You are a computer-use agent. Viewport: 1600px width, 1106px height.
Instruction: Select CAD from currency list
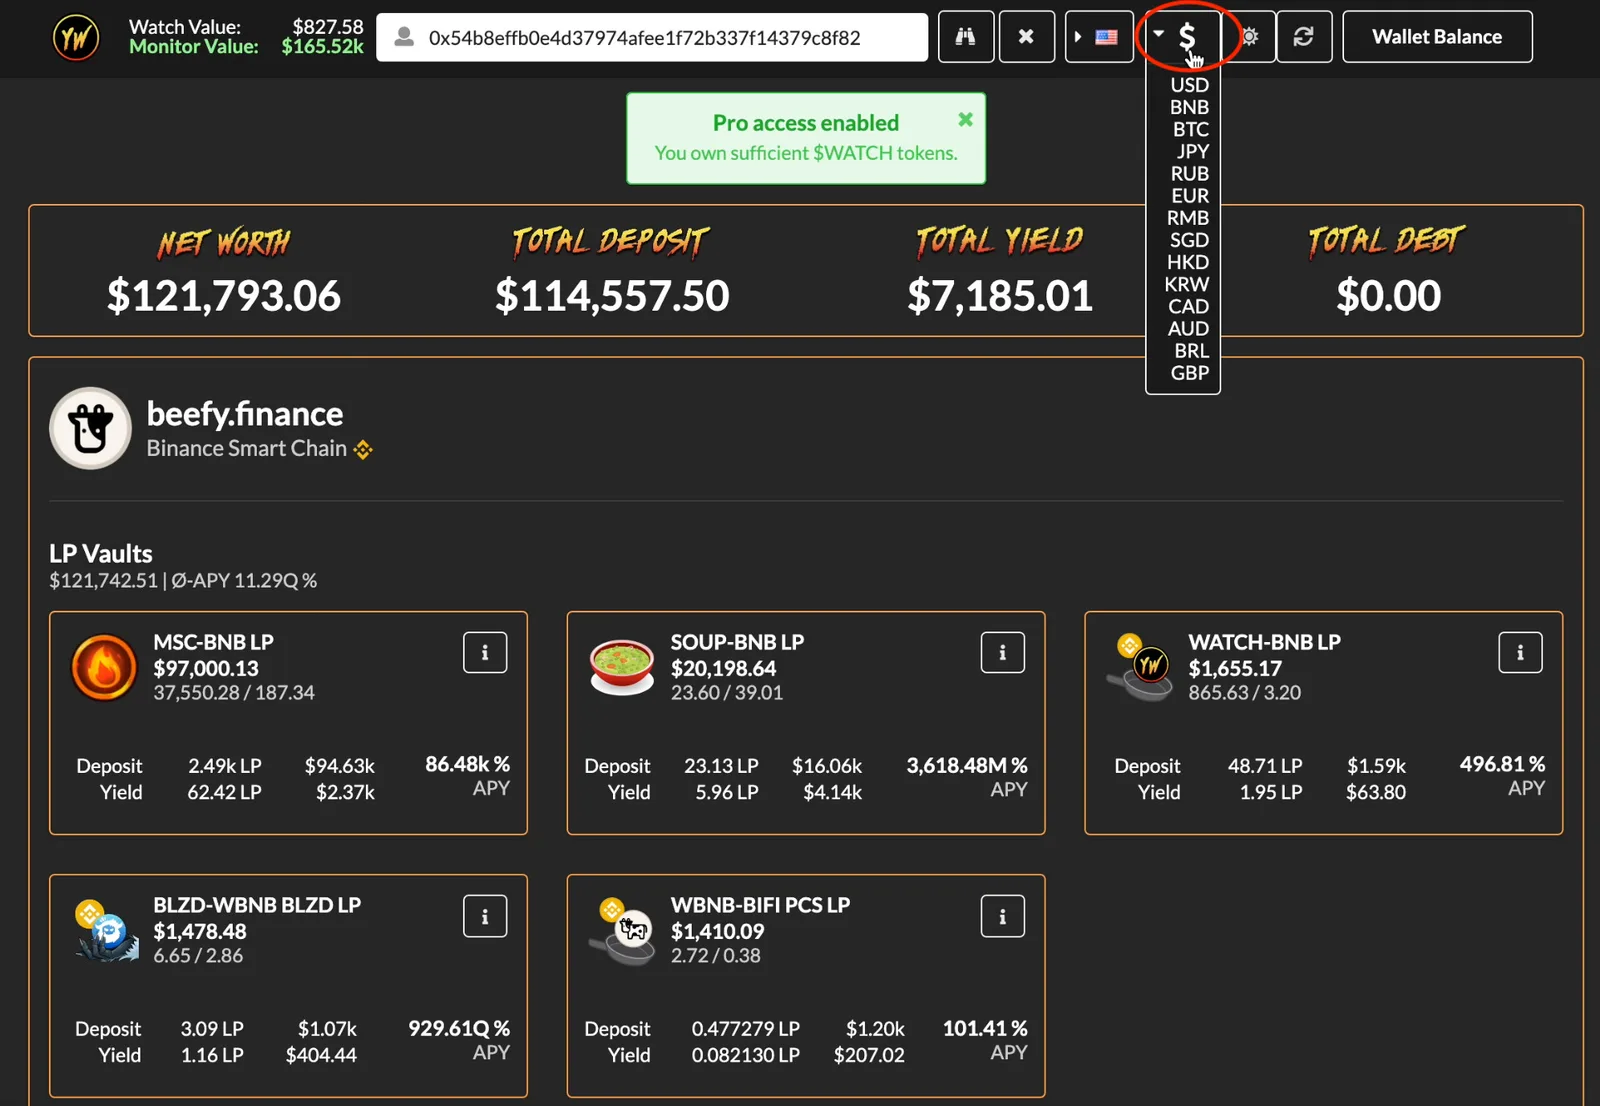pyautogui.click(x=1188, y=306)
